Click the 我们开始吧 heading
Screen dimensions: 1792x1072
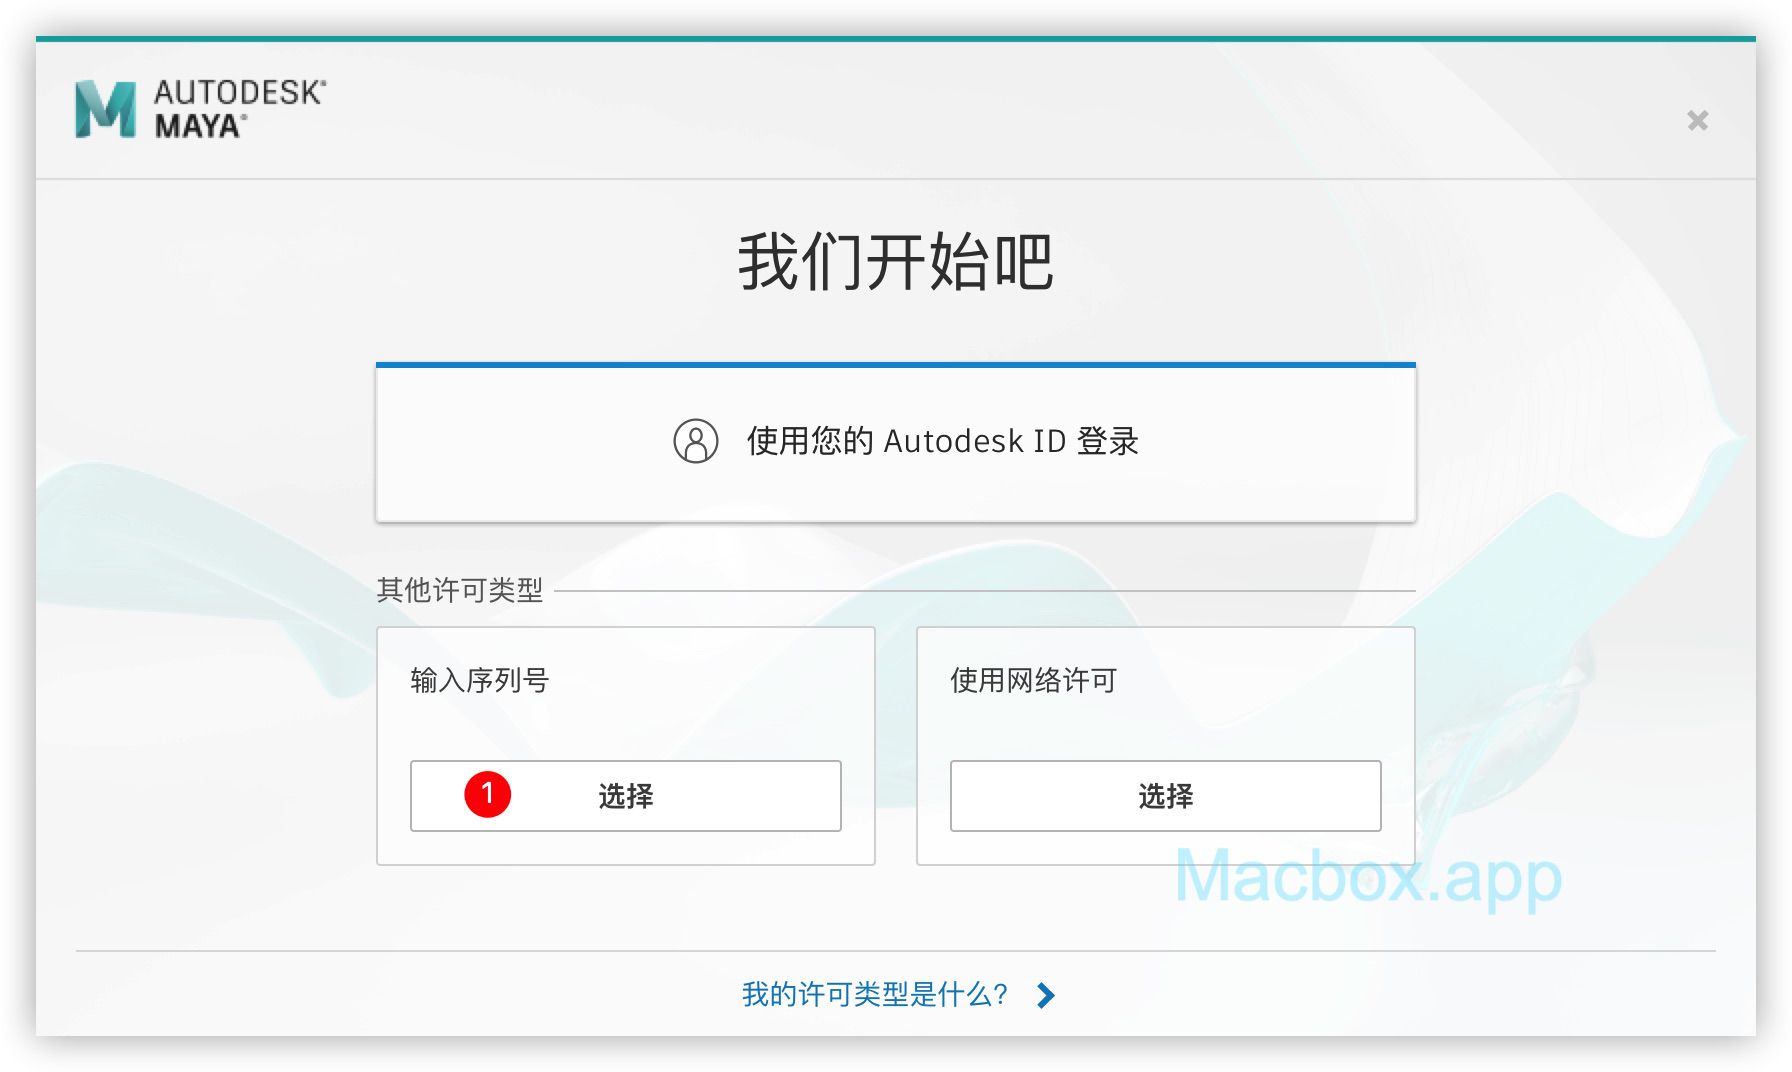896,262
